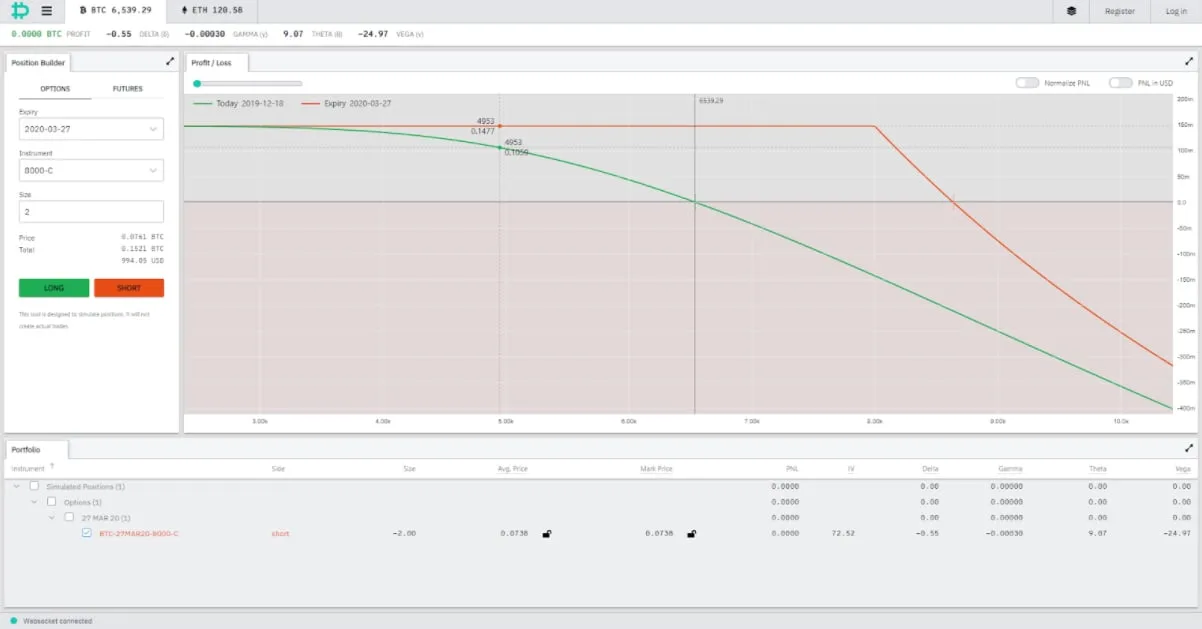Expand the Position Builder panel to fullscreen
1202x629 pixels.
170,62
